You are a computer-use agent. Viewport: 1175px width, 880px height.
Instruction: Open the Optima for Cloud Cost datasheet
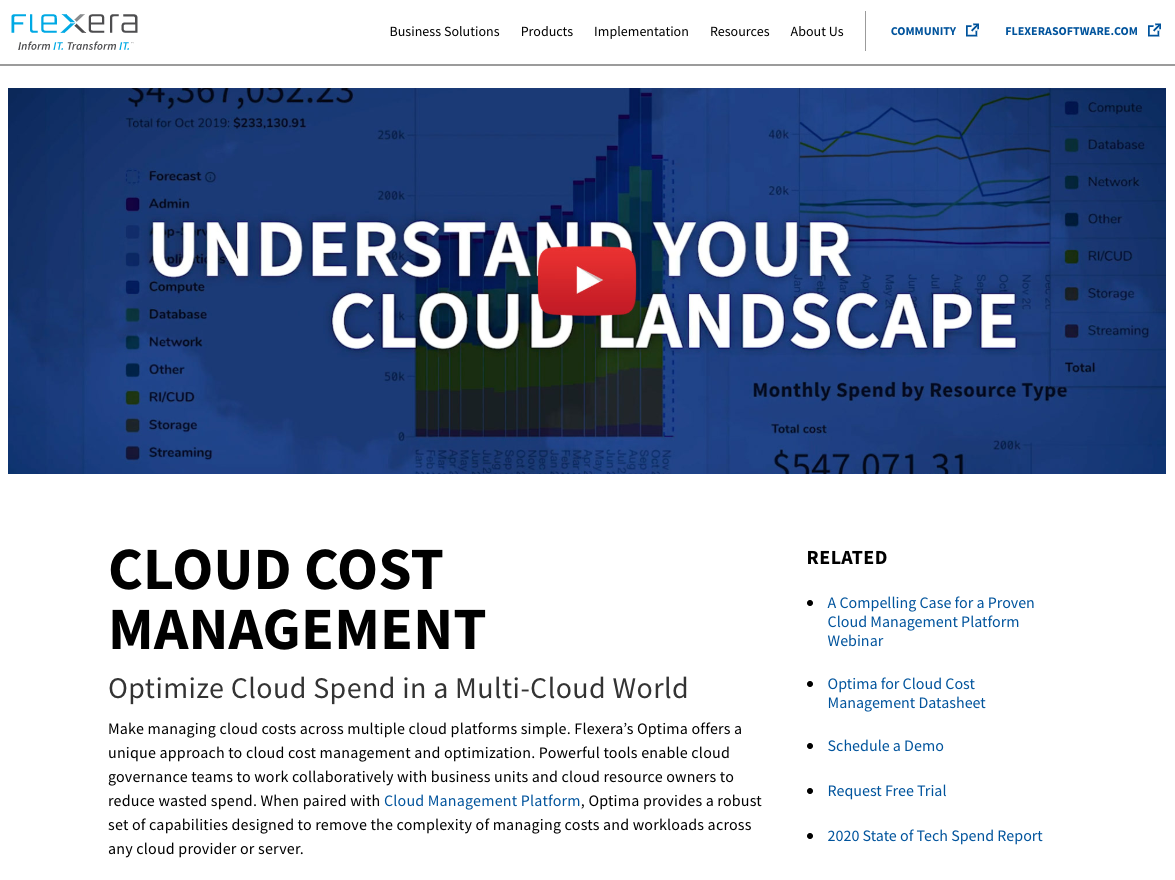(905, 693)
